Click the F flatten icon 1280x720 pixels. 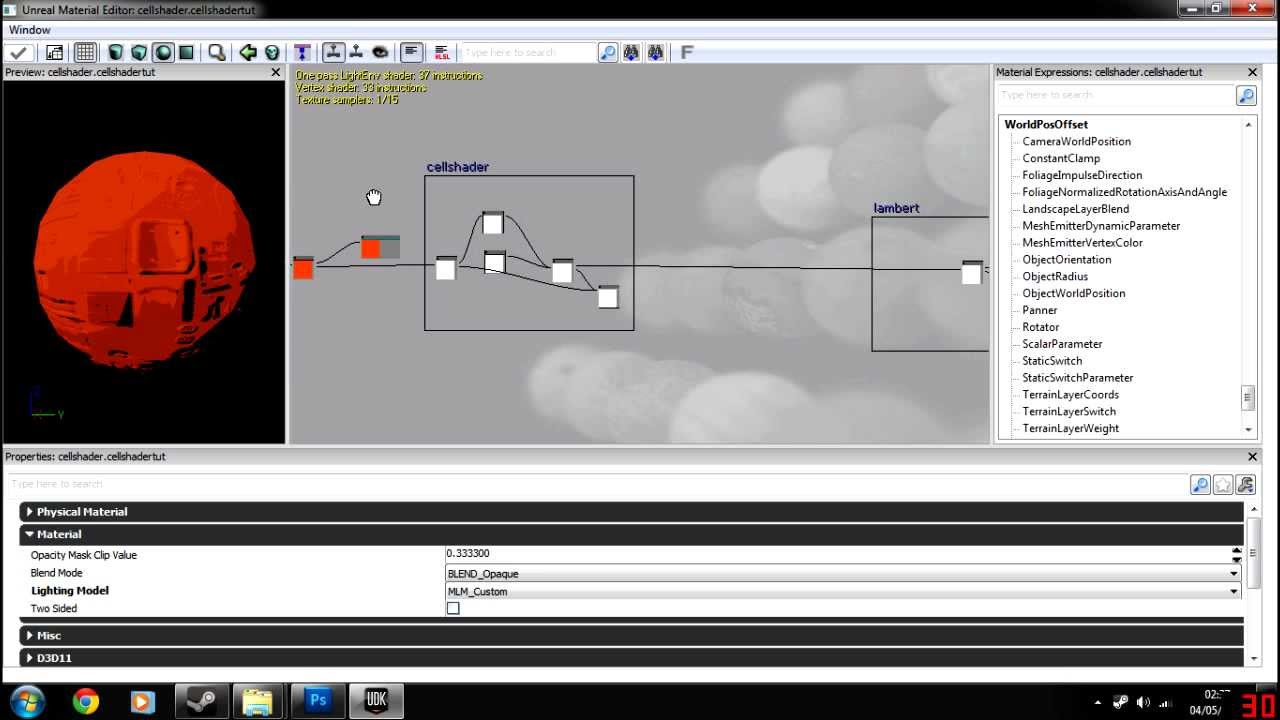(687, 52)
